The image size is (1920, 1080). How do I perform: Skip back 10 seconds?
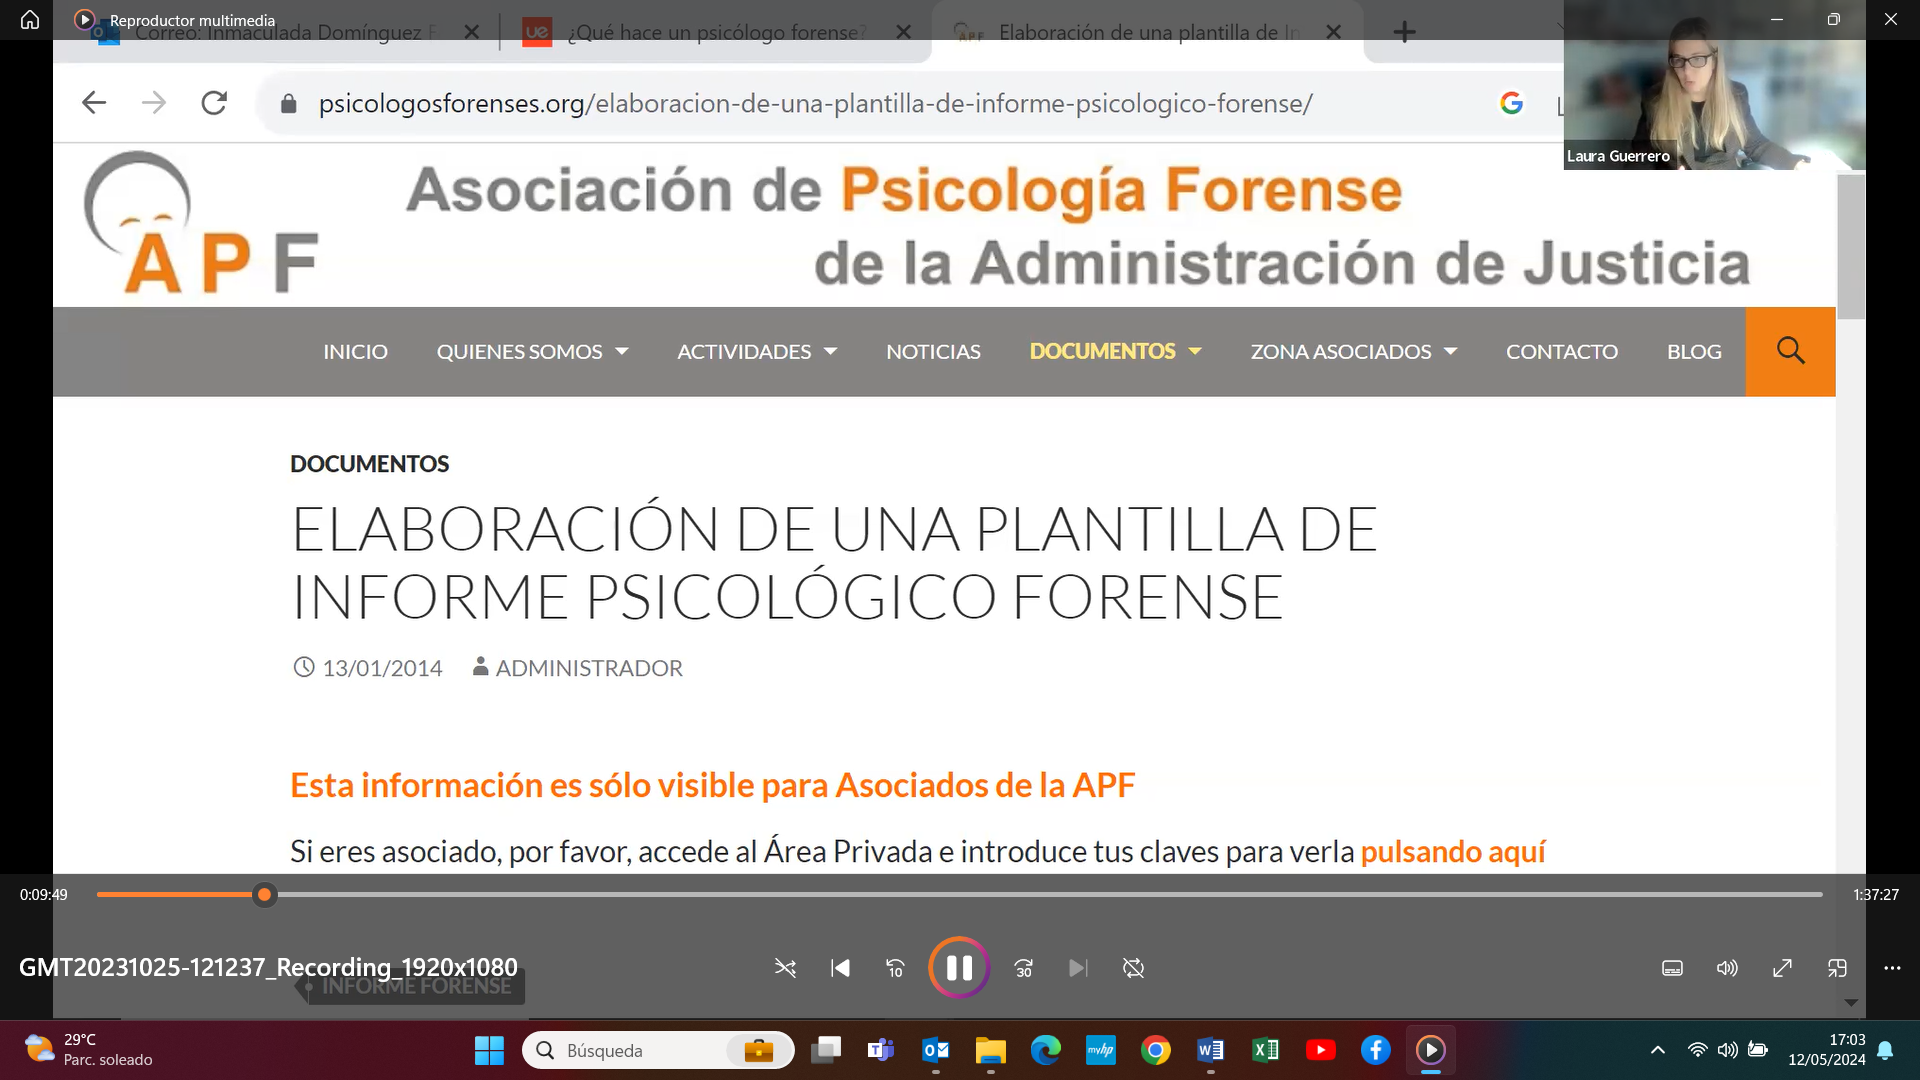895,968
